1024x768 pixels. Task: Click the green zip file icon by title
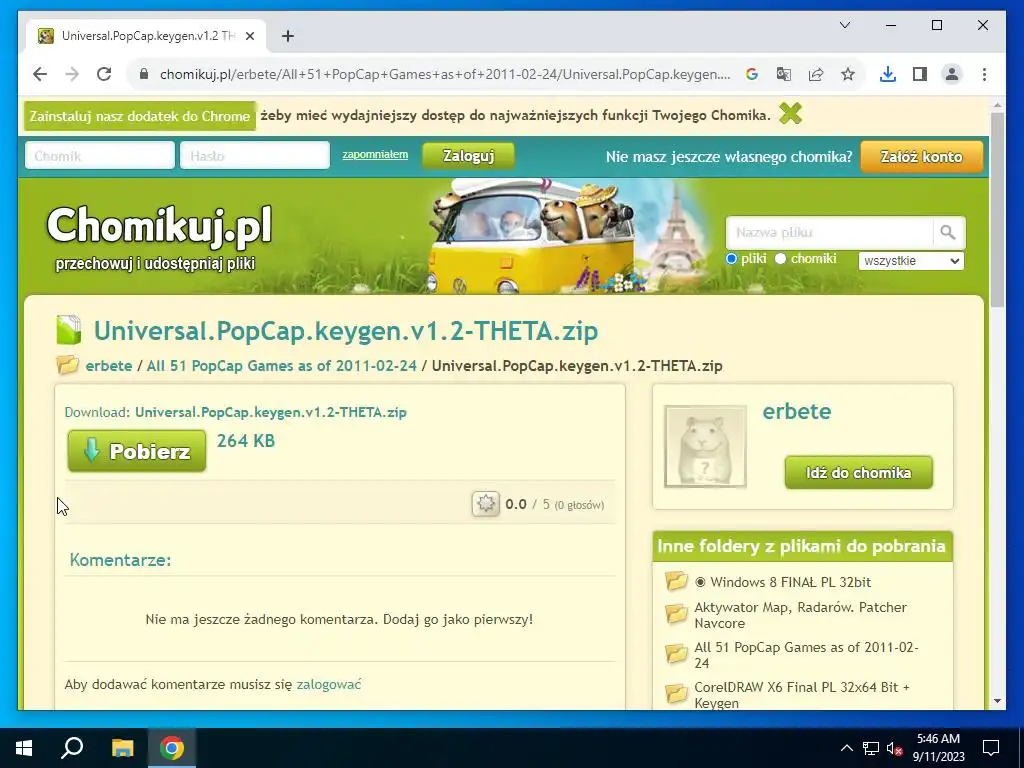tap(69, 330)
